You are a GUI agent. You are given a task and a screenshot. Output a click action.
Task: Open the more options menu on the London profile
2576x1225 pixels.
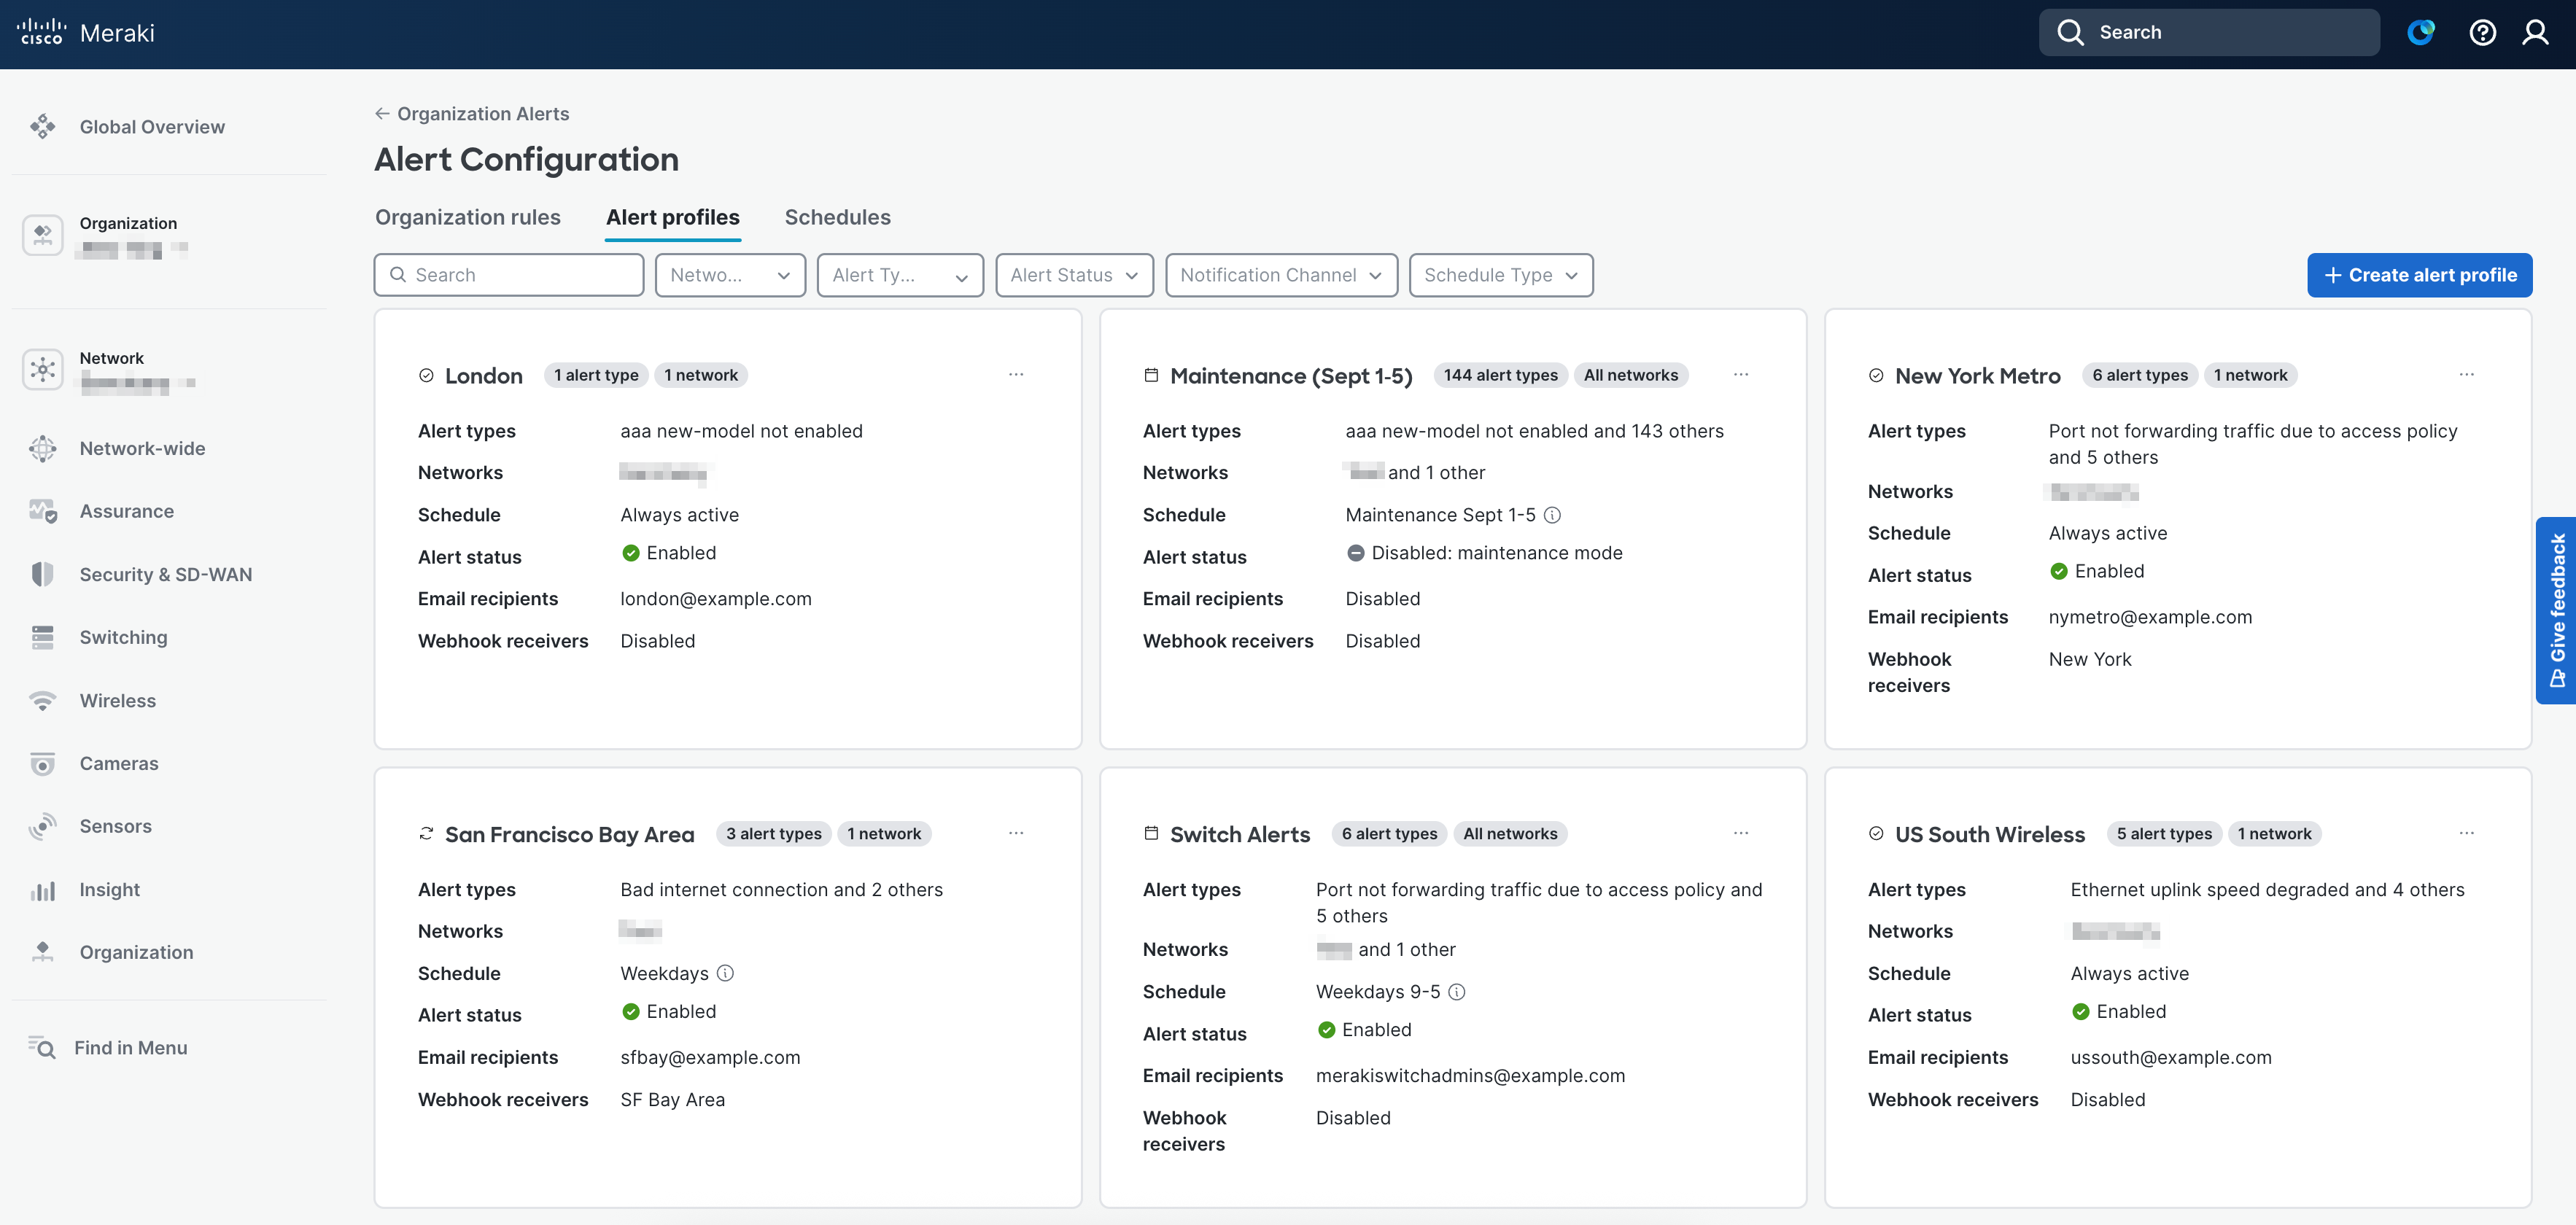[1016, 374]
